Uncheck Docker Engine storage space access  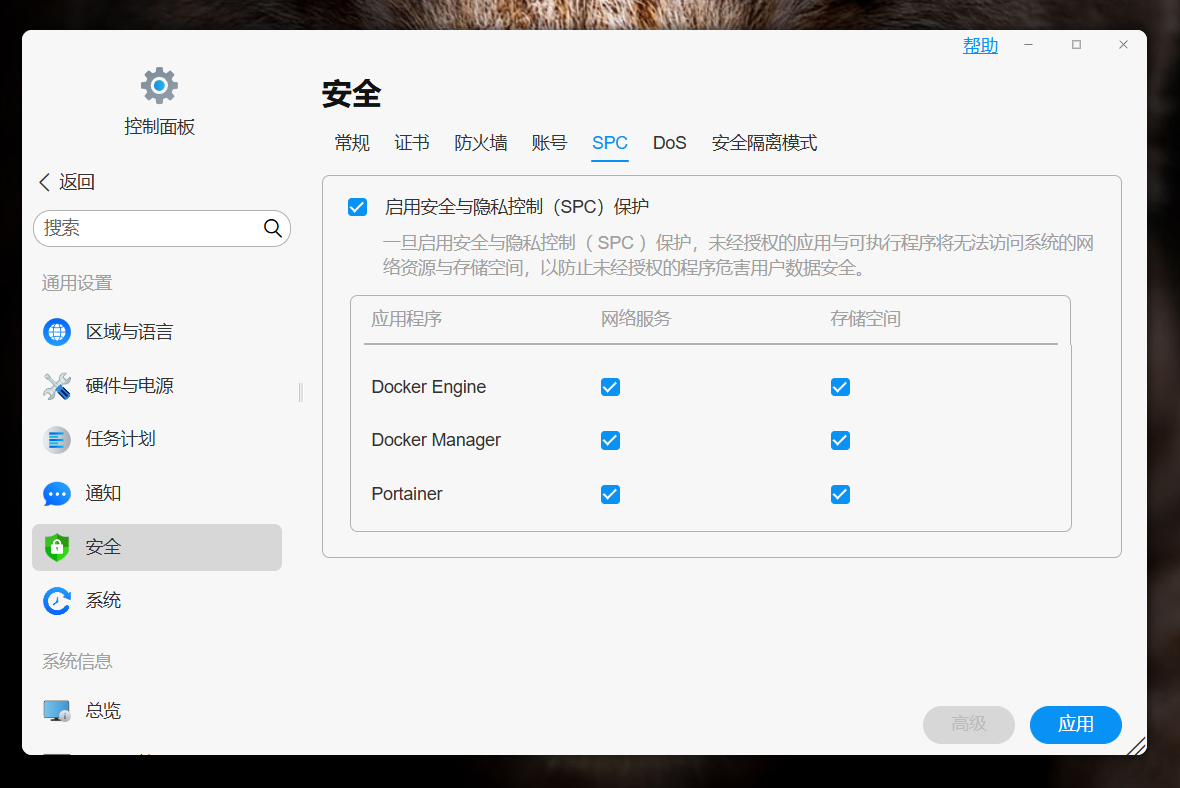pos(841,387)
